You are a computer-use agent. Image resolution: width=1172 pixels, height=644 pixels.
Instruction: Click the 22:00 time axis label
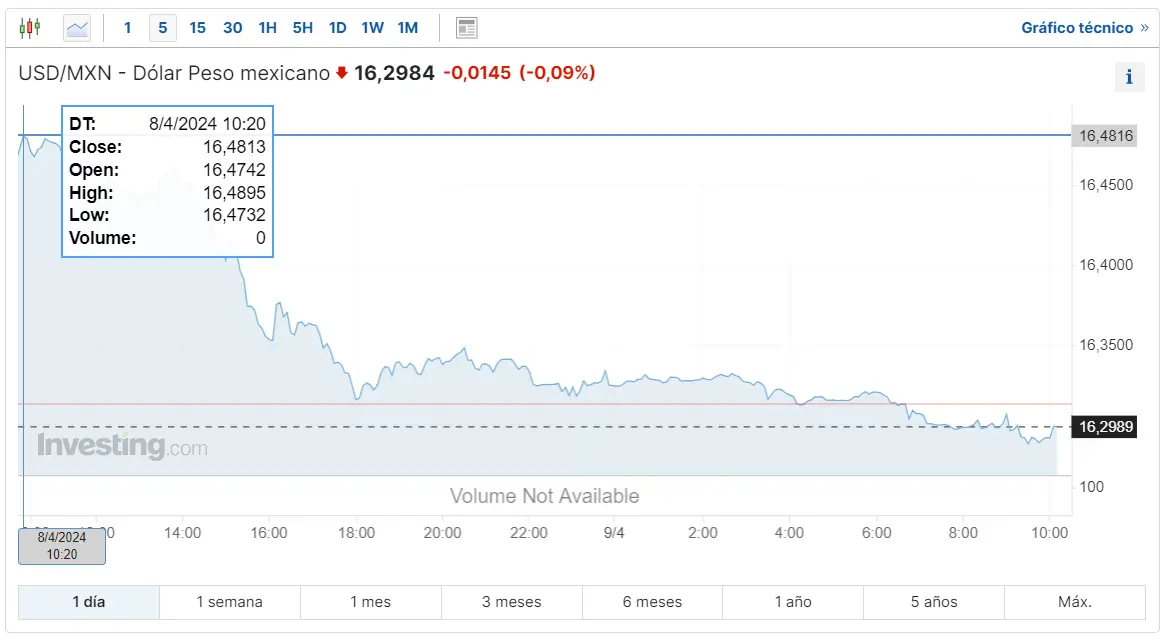pos(529,533)
